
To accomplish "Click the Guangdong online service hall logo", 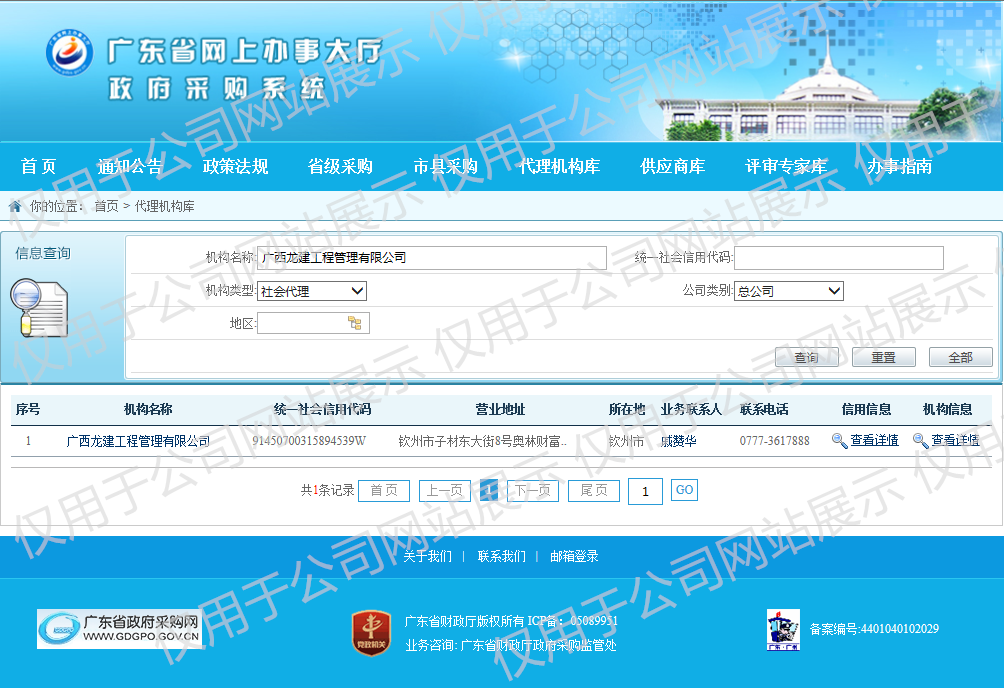I will click(x=69, y=52).
